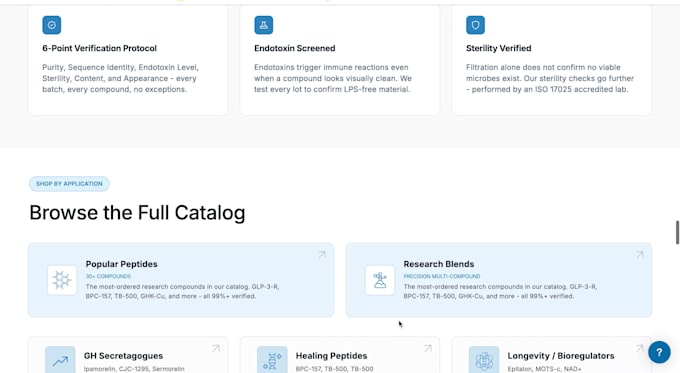Open Longevity / Bioregulators via its arrow icon

pyautogui.click(x=639, y=348)
